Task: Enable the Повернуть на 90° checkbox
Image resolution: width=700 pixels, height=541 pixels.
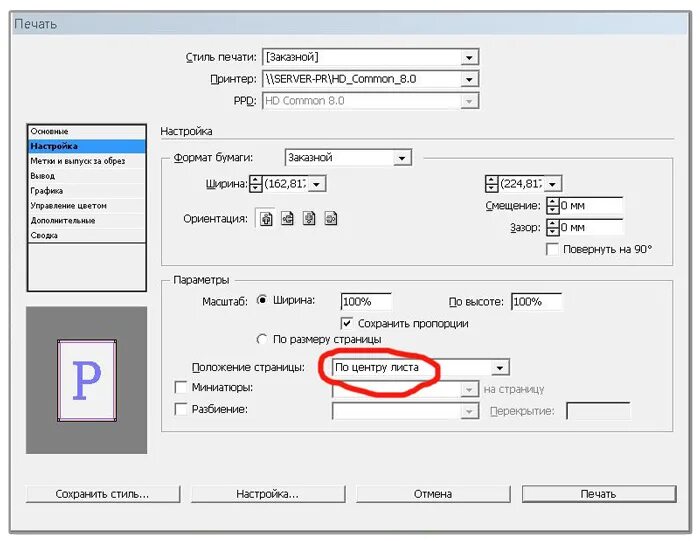Action: coord(552,249)
